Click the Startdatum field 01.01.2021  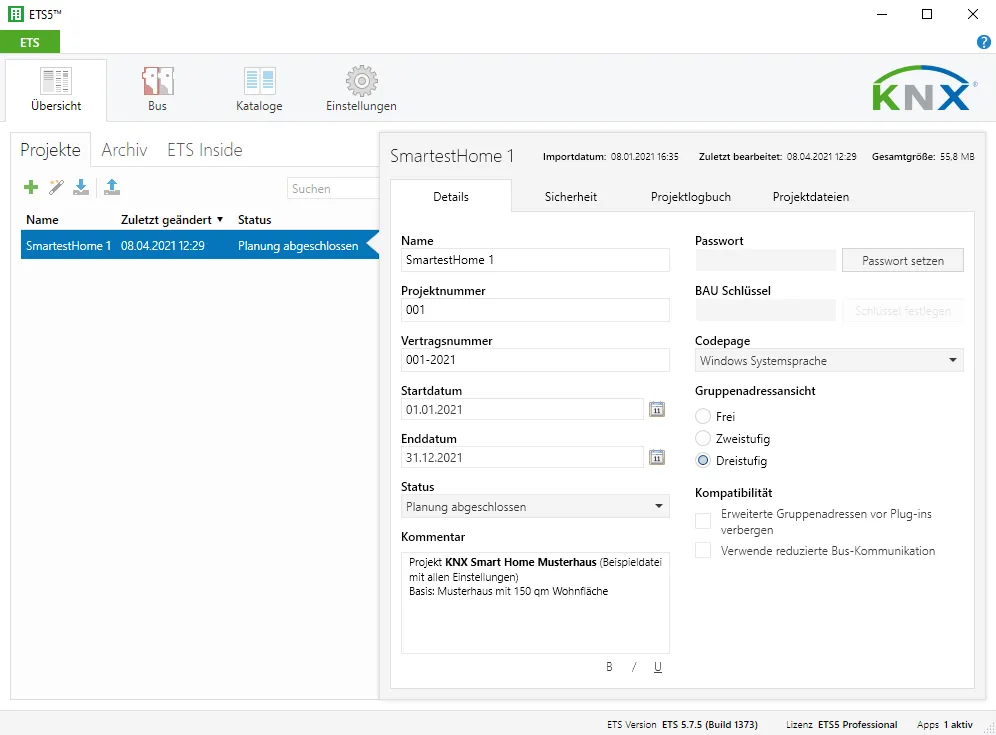click(522, 409)
